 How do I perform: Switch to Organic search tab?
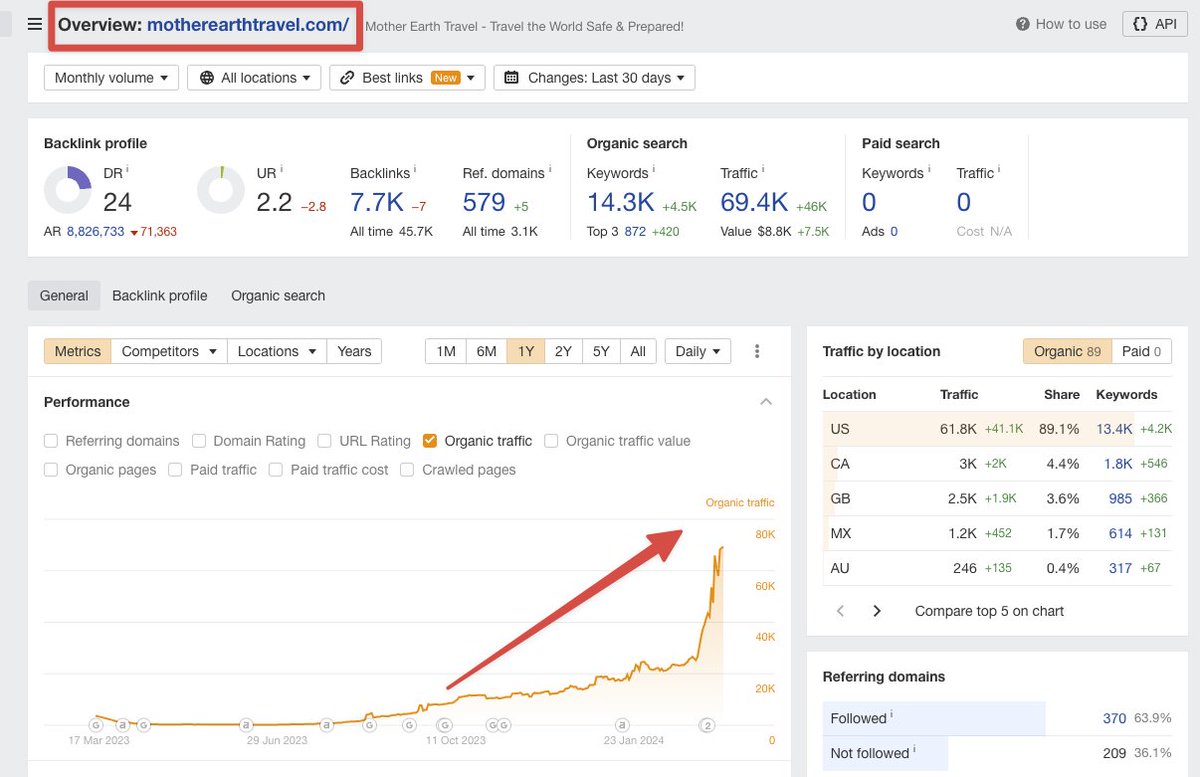coord(278,296)
